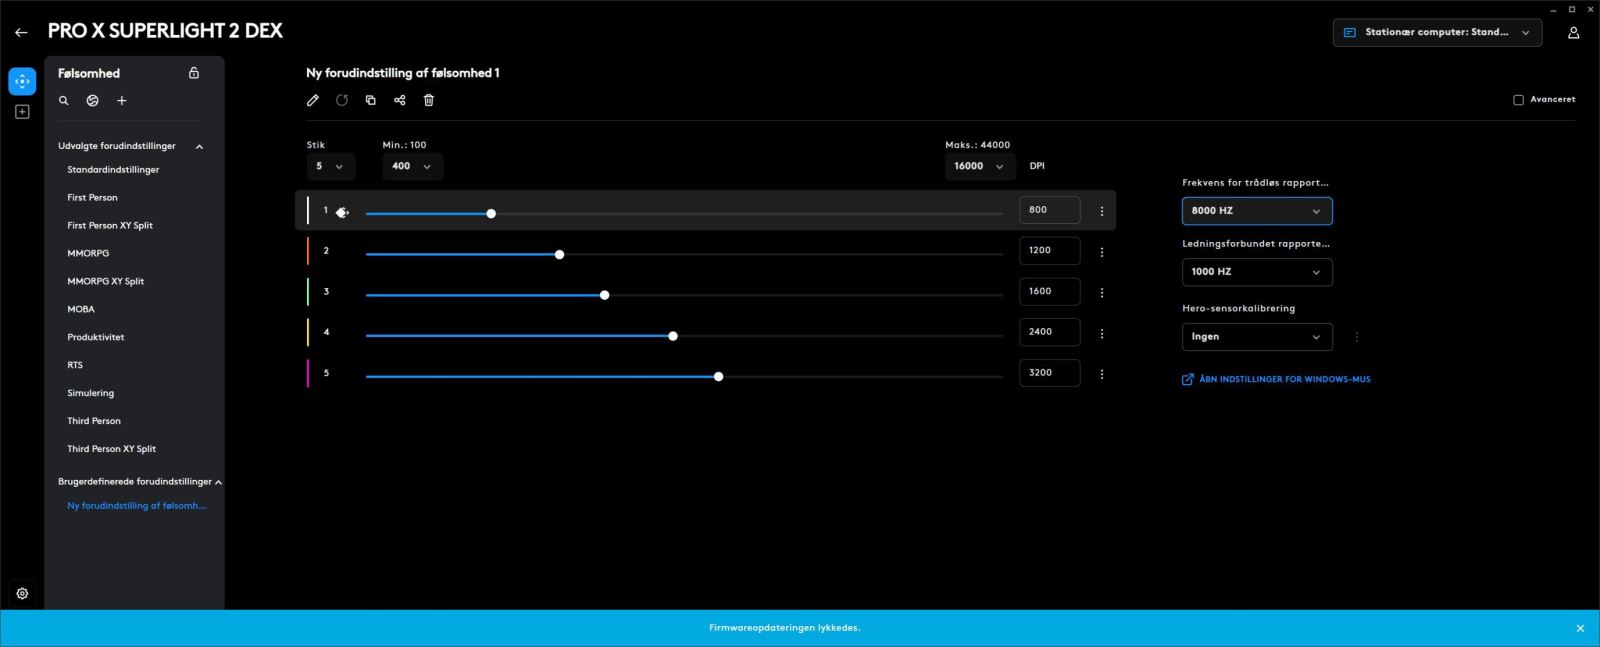Search presets with the magnifier icon
Viewport: 1600px width, 647px height.
coord(64,101)
